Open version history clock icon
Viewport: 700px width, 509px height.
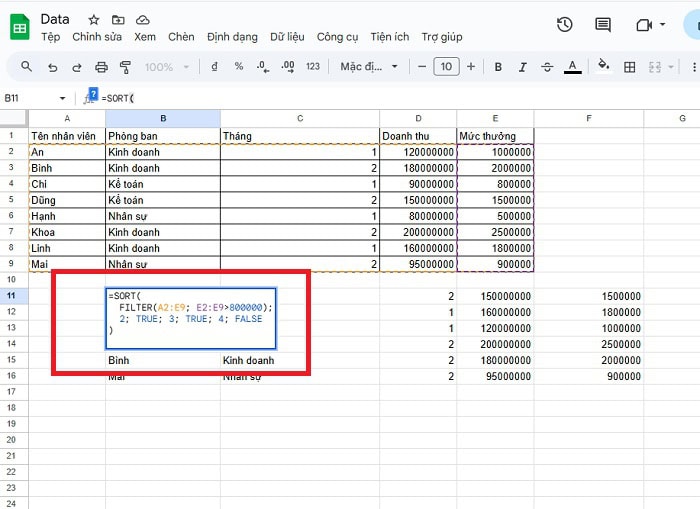(565, 25)
